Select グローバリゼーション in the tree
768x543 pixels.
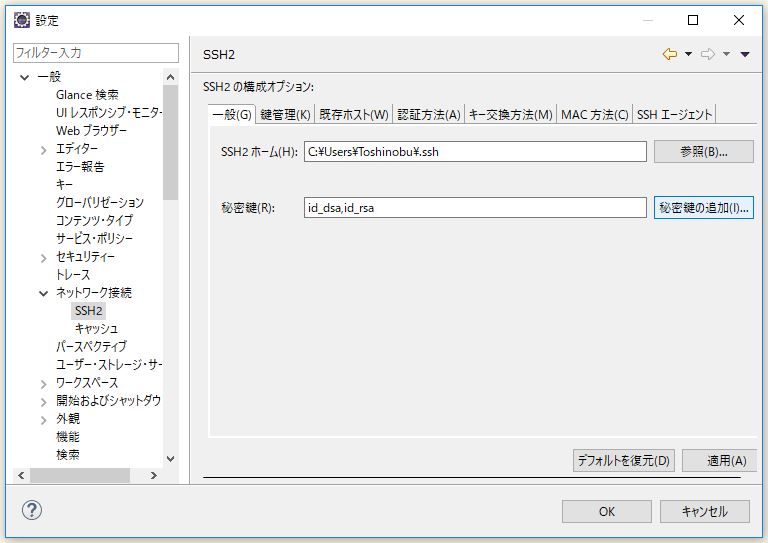[x=100, y=203]
